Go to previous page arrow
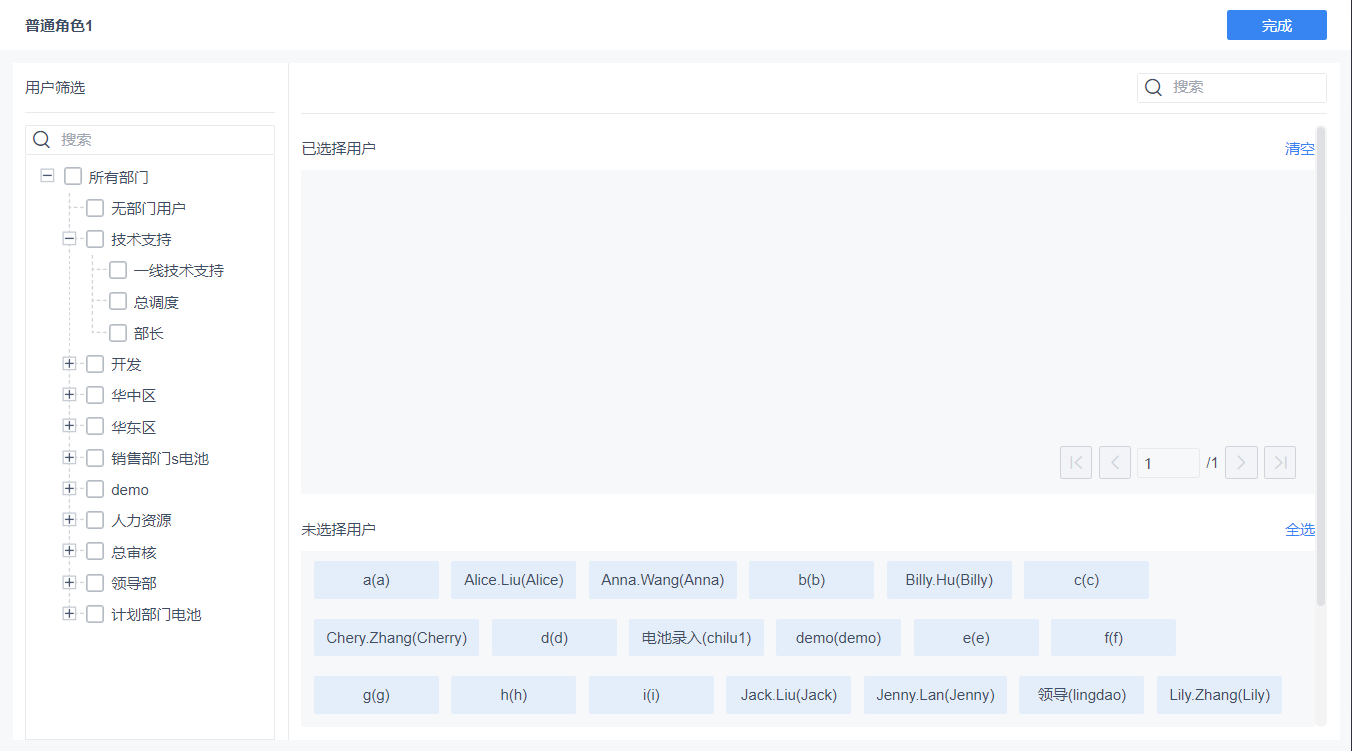The image size is (1352, 751). [1115, 463]
